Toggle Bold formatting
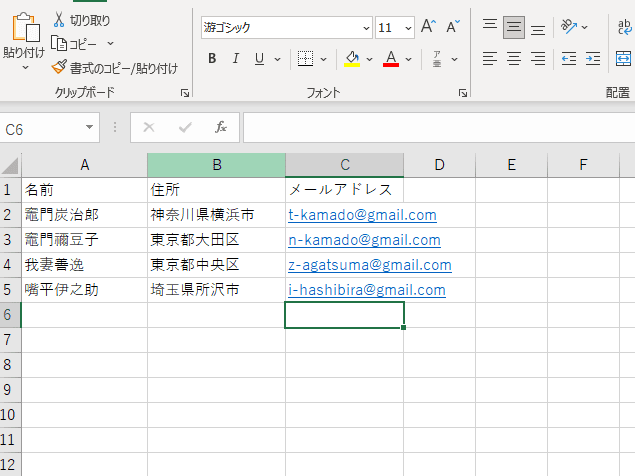The height and width of the screenshot is (476, 635). [212, 59]
